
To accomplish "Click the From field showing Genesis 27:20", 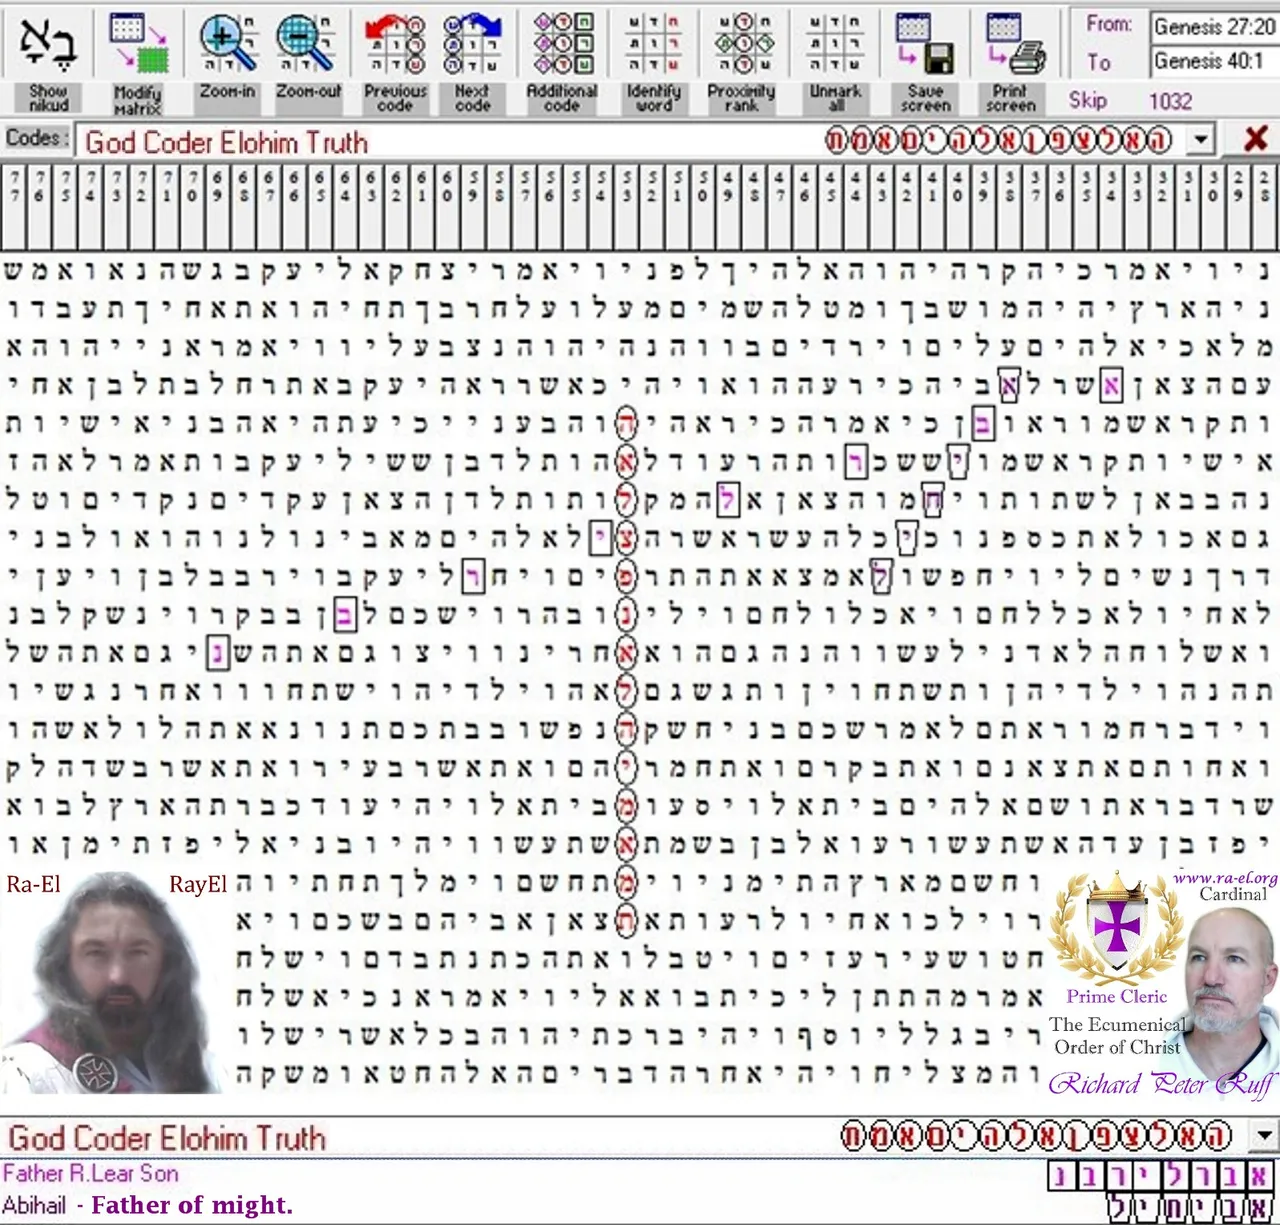I will point(1214,27).
